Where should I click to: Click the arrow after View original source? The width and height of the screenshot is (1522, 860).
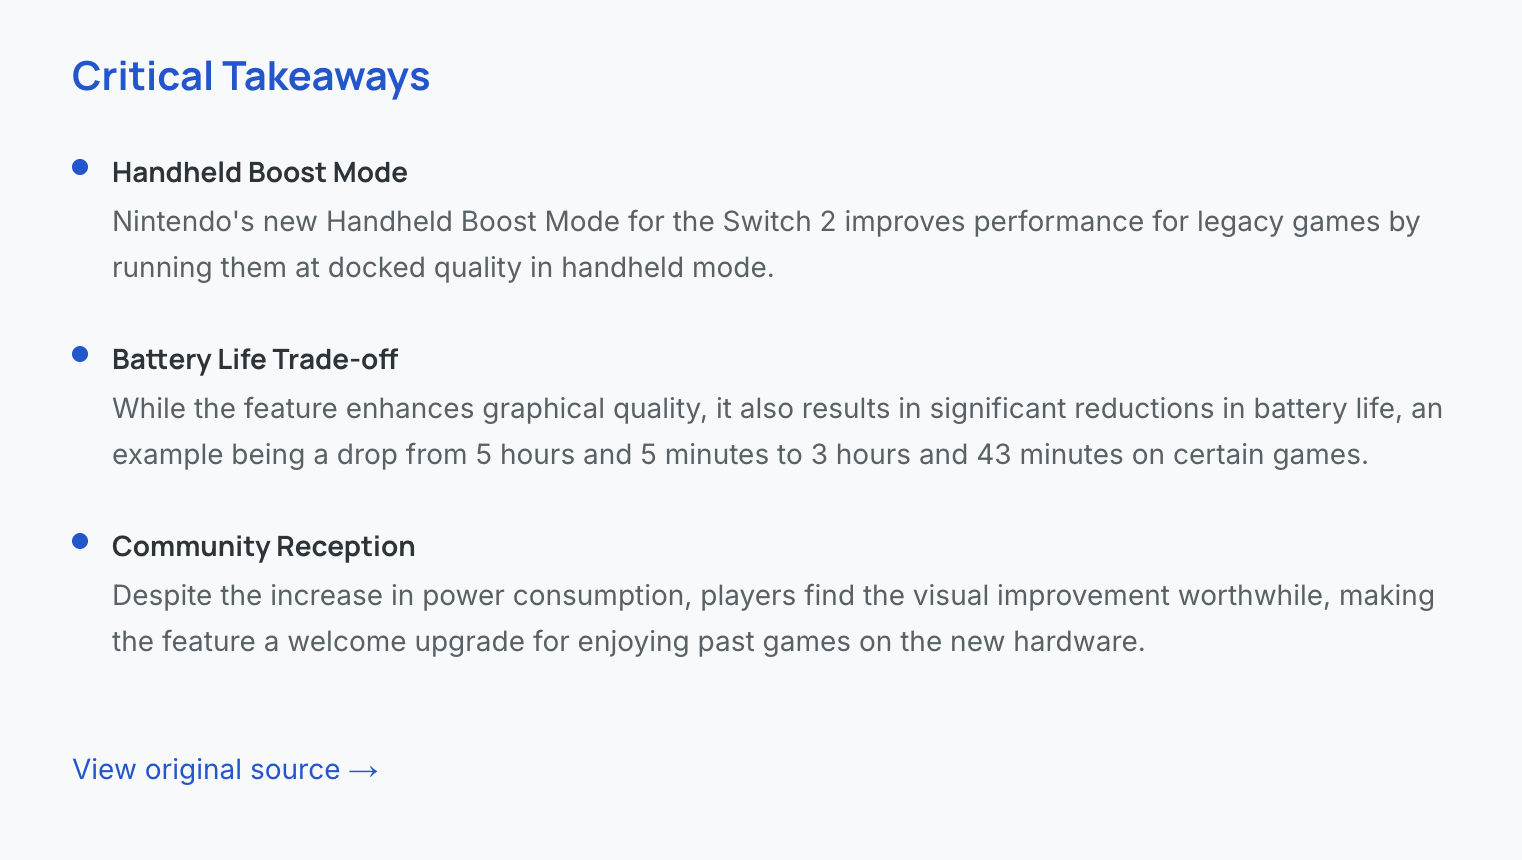click(x=364, y=770)
